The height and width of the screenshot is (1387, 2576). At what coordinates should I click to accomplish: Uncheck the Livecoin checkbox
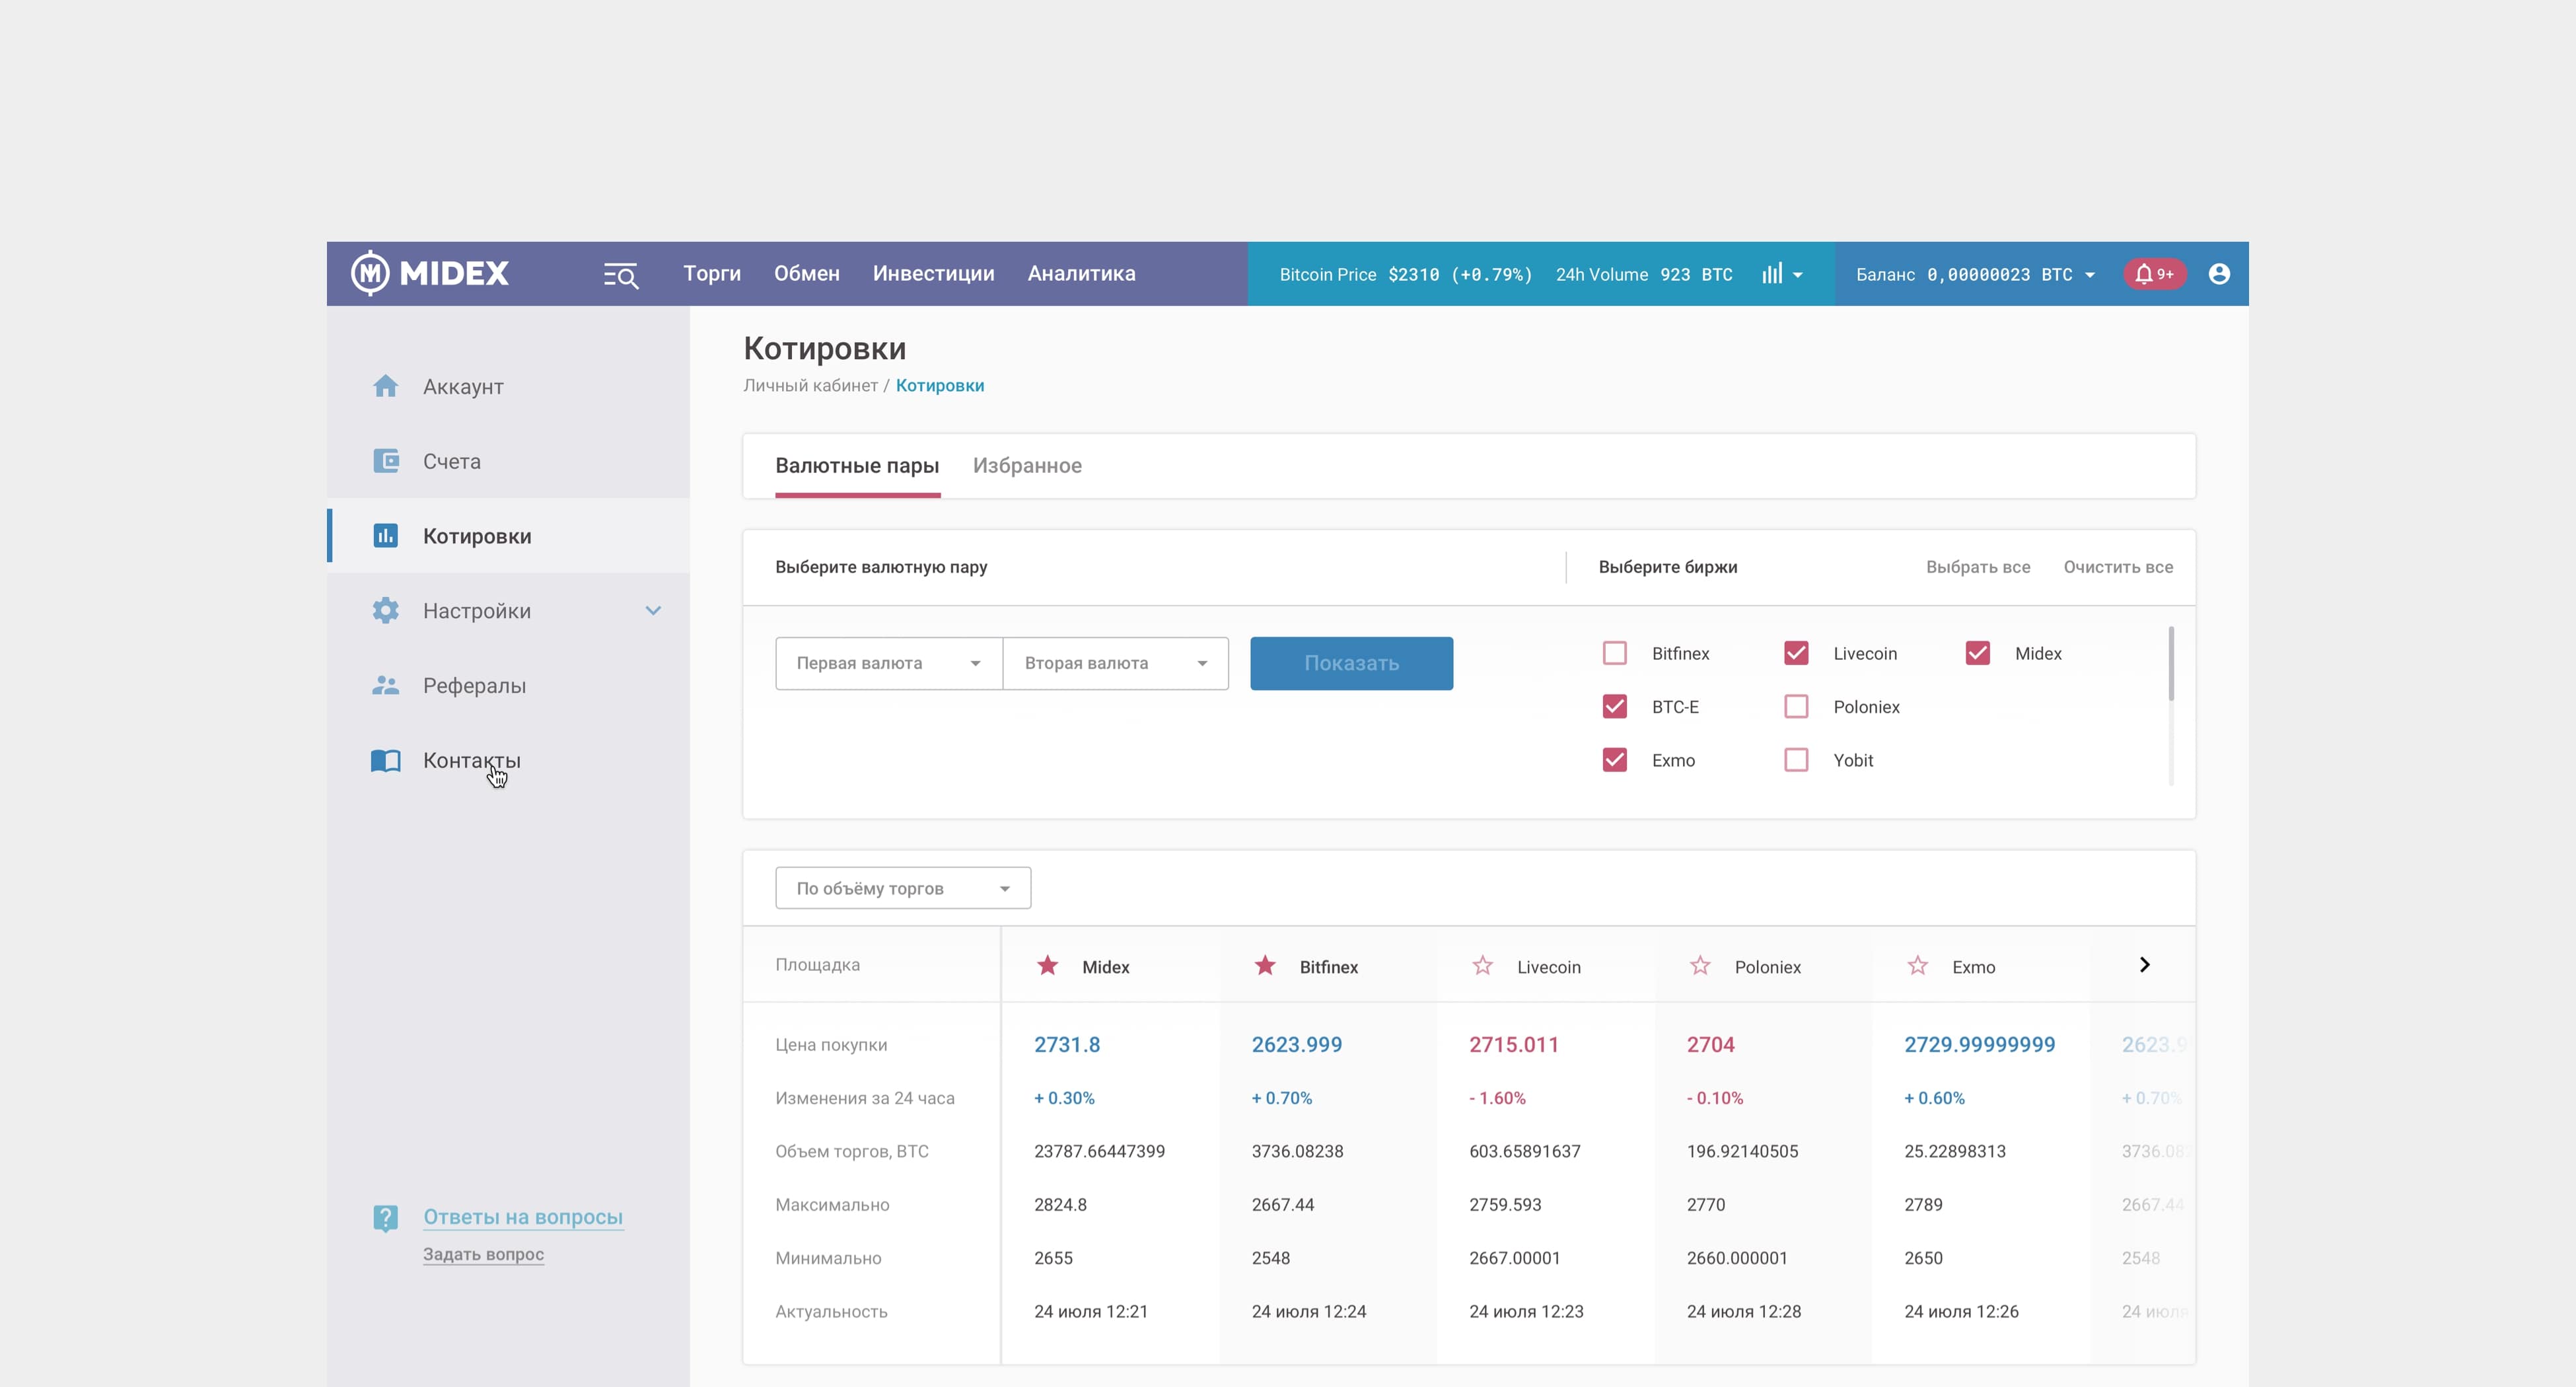click(1796, 653)
